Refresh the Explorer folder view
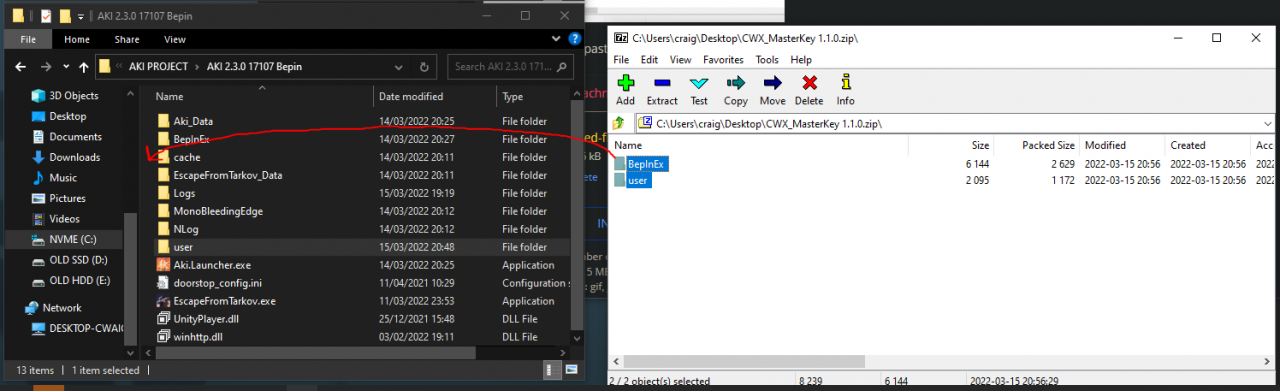1280x391 pixels. click(x=425, y=67)
